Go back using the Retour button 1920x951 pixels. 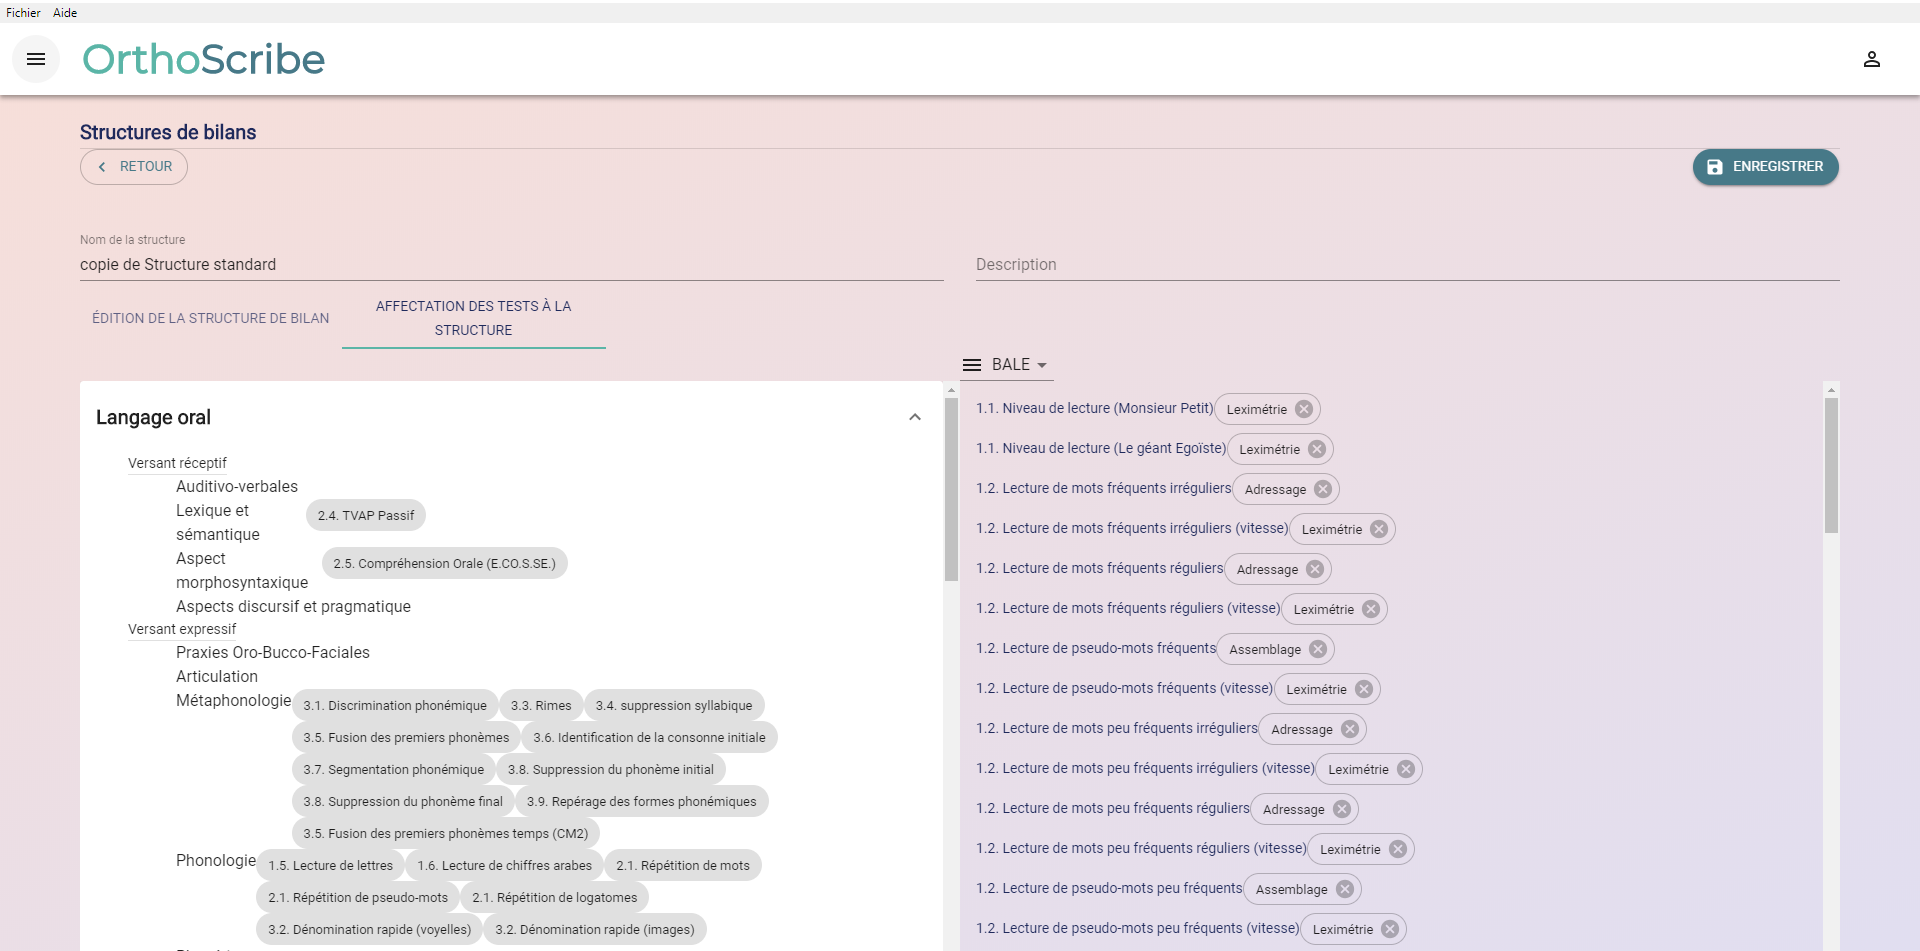click(x=134, y=167)
